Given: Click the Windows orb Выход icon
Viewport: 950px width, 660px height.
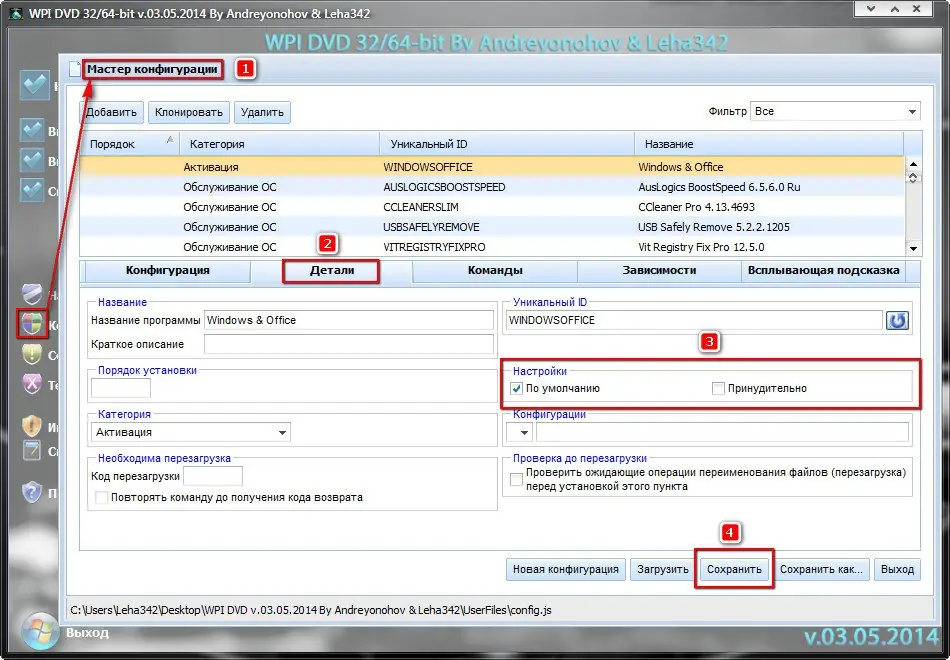Looking at the screenshot, I should tap(40, 632).
